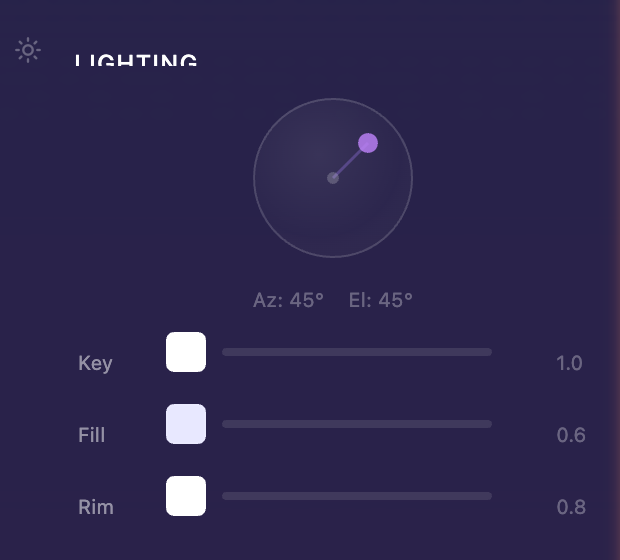Open the Fill light color swatch
Screen dimensions: 620x560
(x=186, y=424)
